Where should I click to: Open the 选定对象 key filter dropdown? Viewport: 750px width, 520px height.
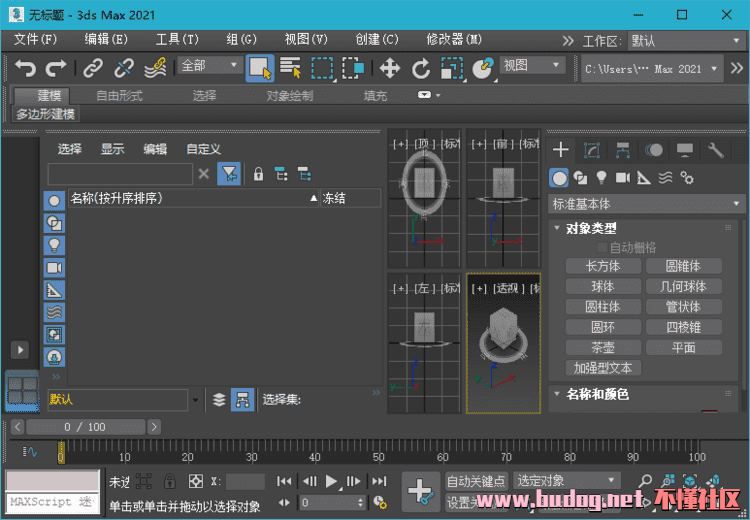(567, 480)
